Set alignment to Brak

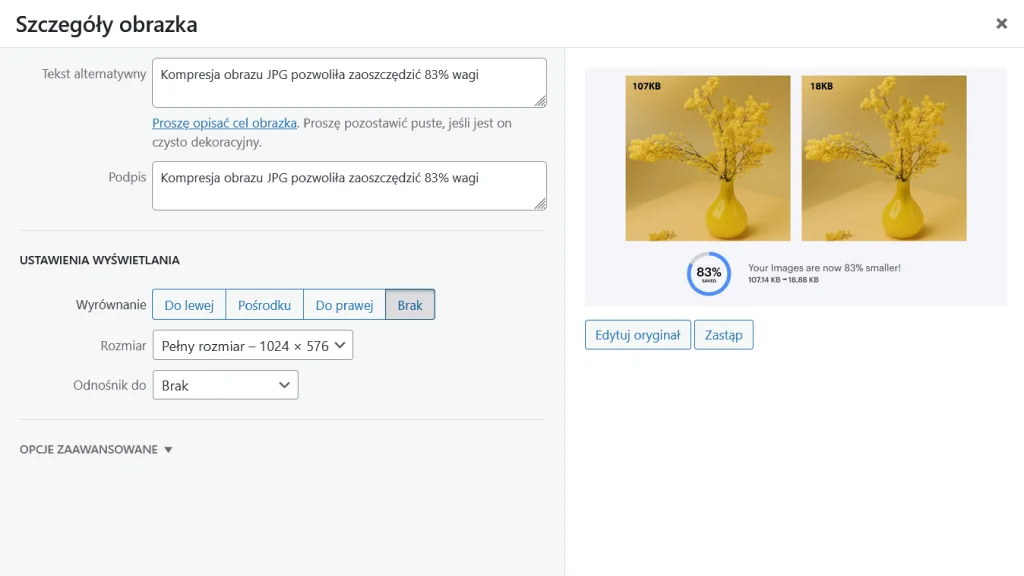pyautogui.click(x=410, y=305)
